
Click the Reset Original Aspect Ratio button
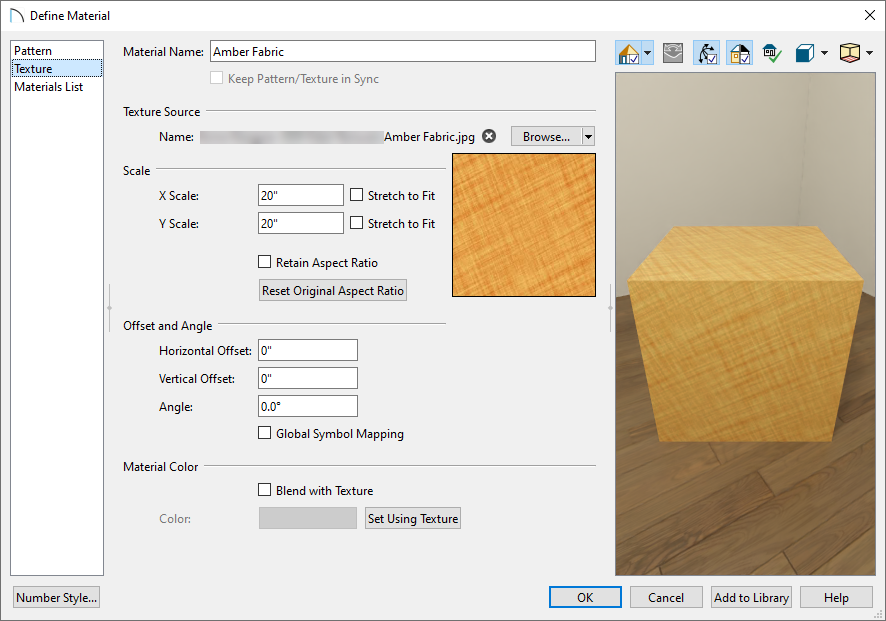(332, 290)
